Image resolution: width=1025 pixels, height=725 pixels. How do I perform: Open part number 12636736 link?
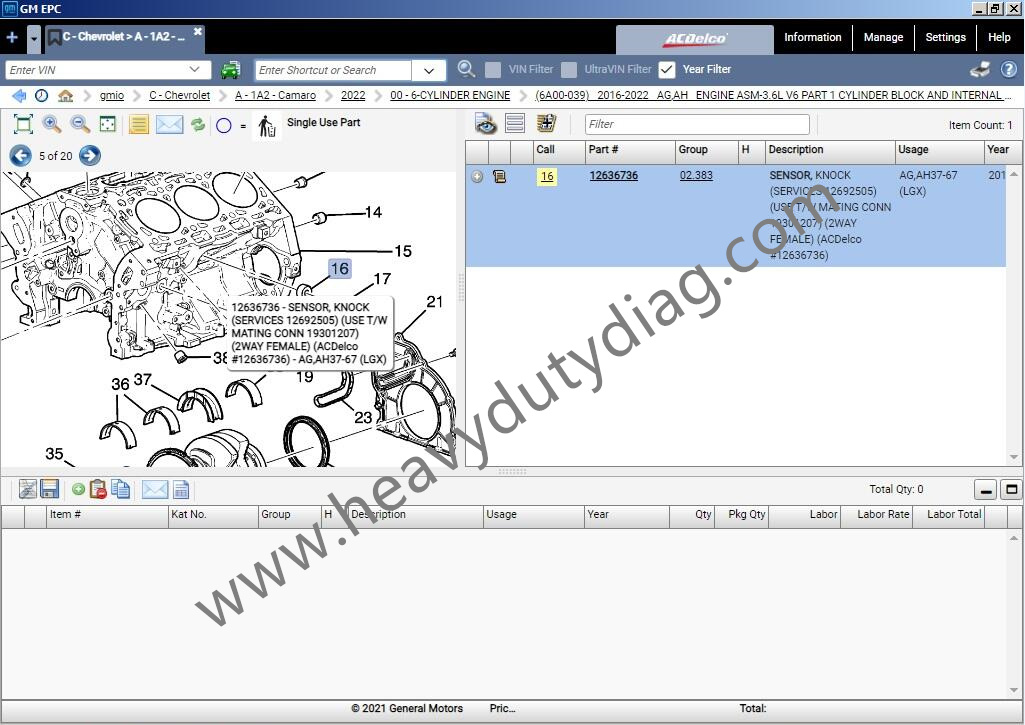(613, 175)
